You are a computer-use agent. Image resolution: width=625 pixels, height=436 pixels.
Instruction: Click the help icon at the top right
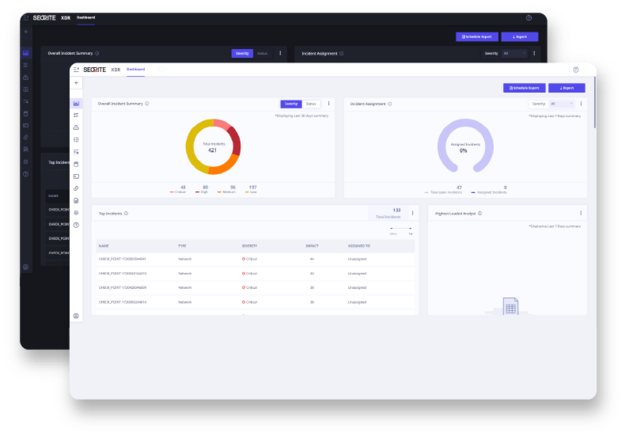(x=576, y=70)
